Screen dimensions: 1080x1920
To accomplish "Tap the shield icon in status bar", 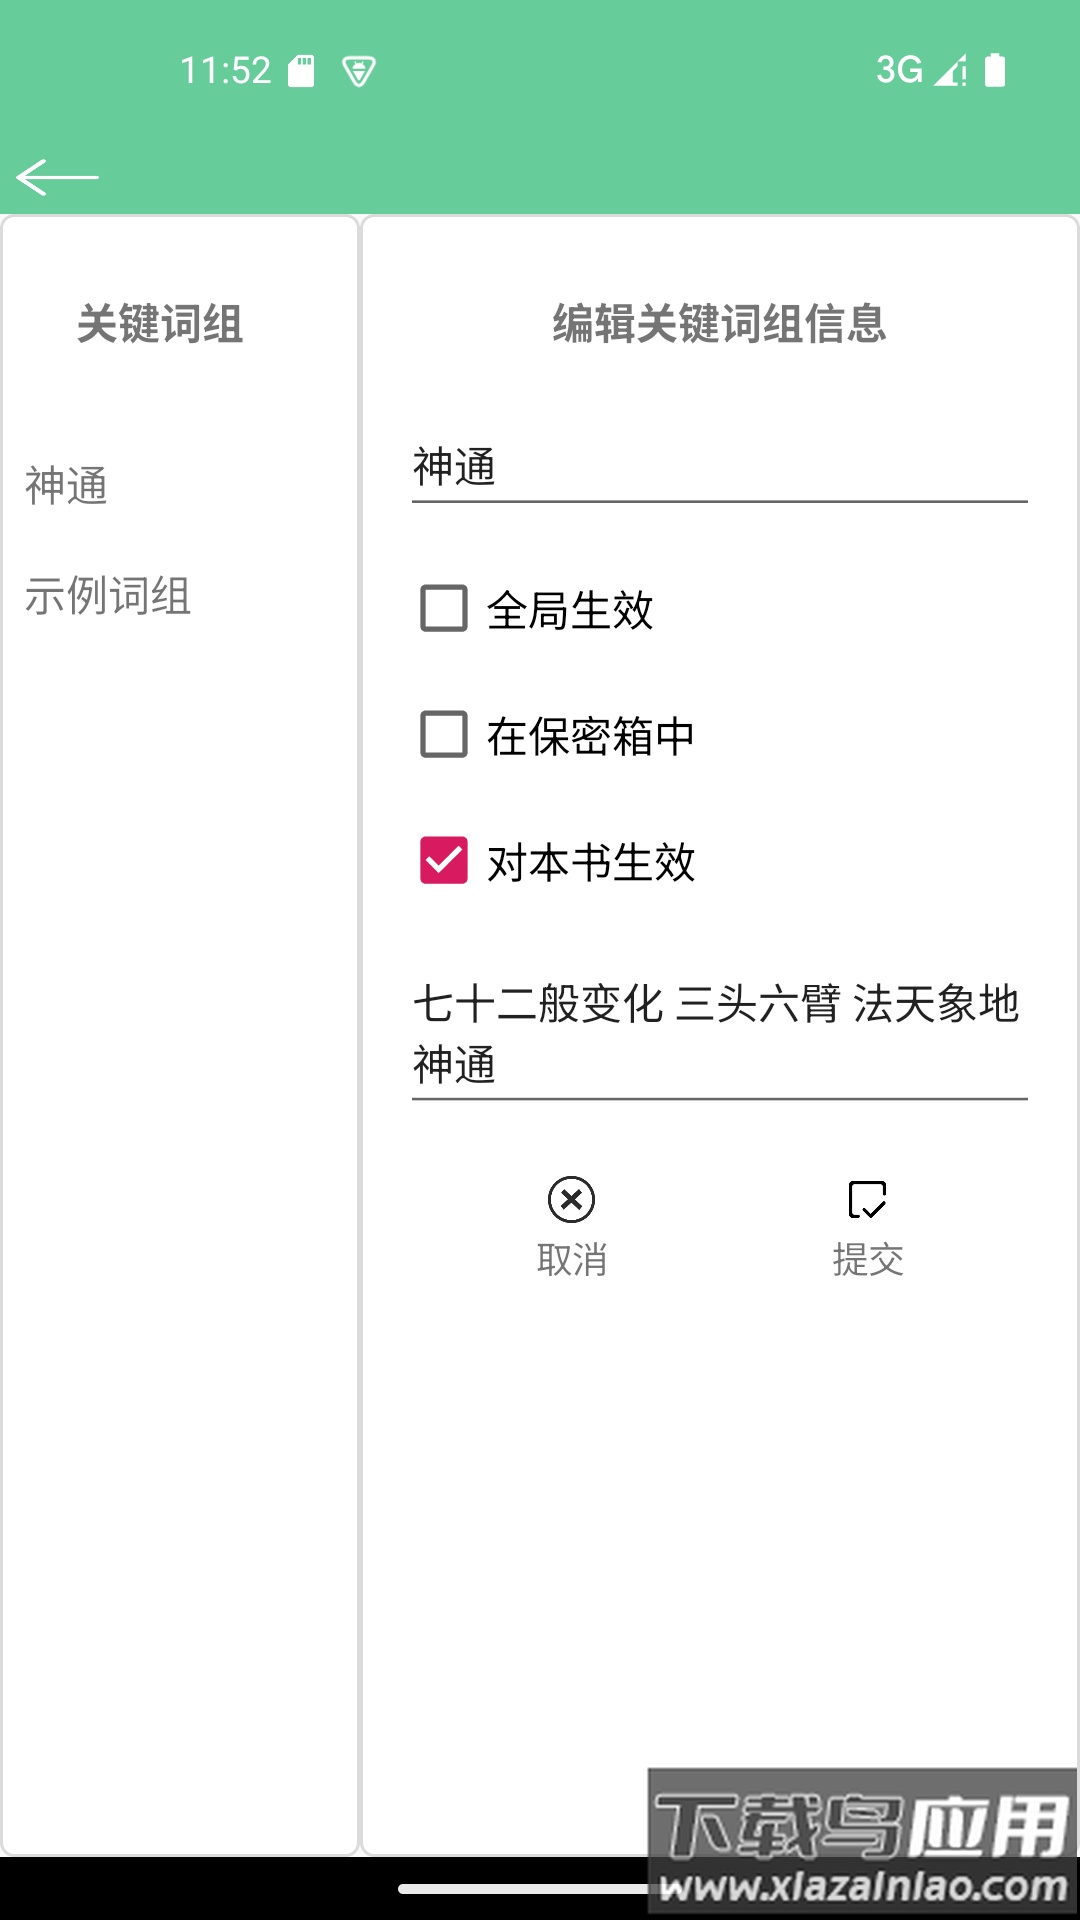I will pyautogui.click(x=358, y=71).
